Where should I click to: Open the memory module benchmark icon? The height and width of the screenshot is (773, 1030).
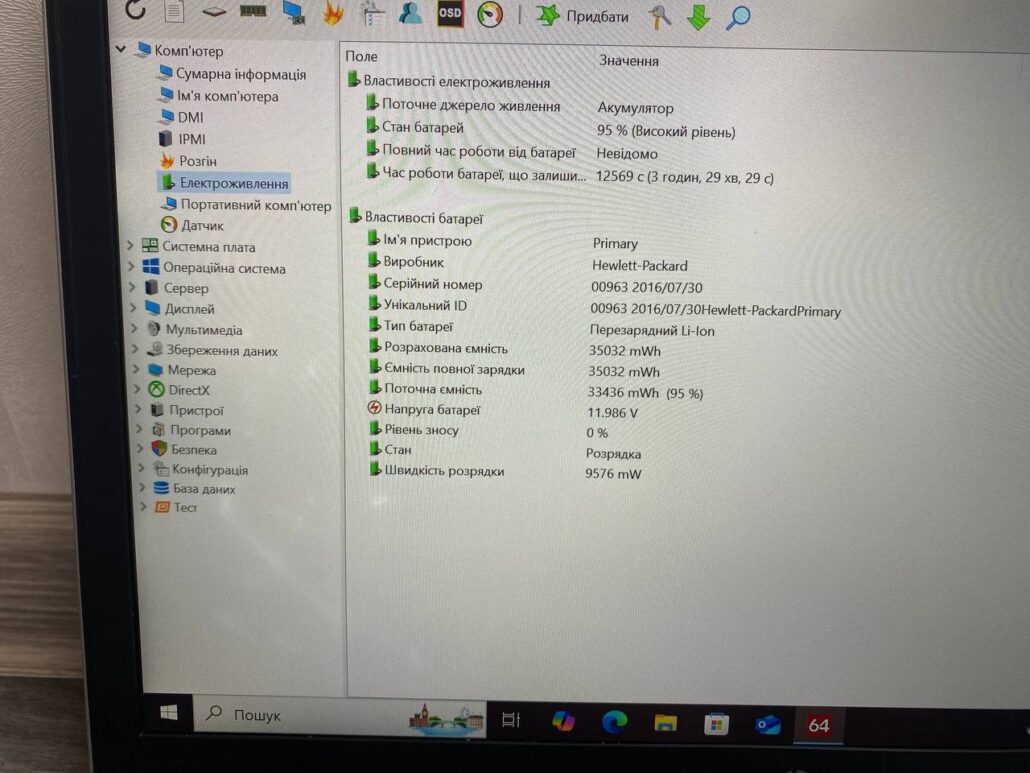point(253,11)
